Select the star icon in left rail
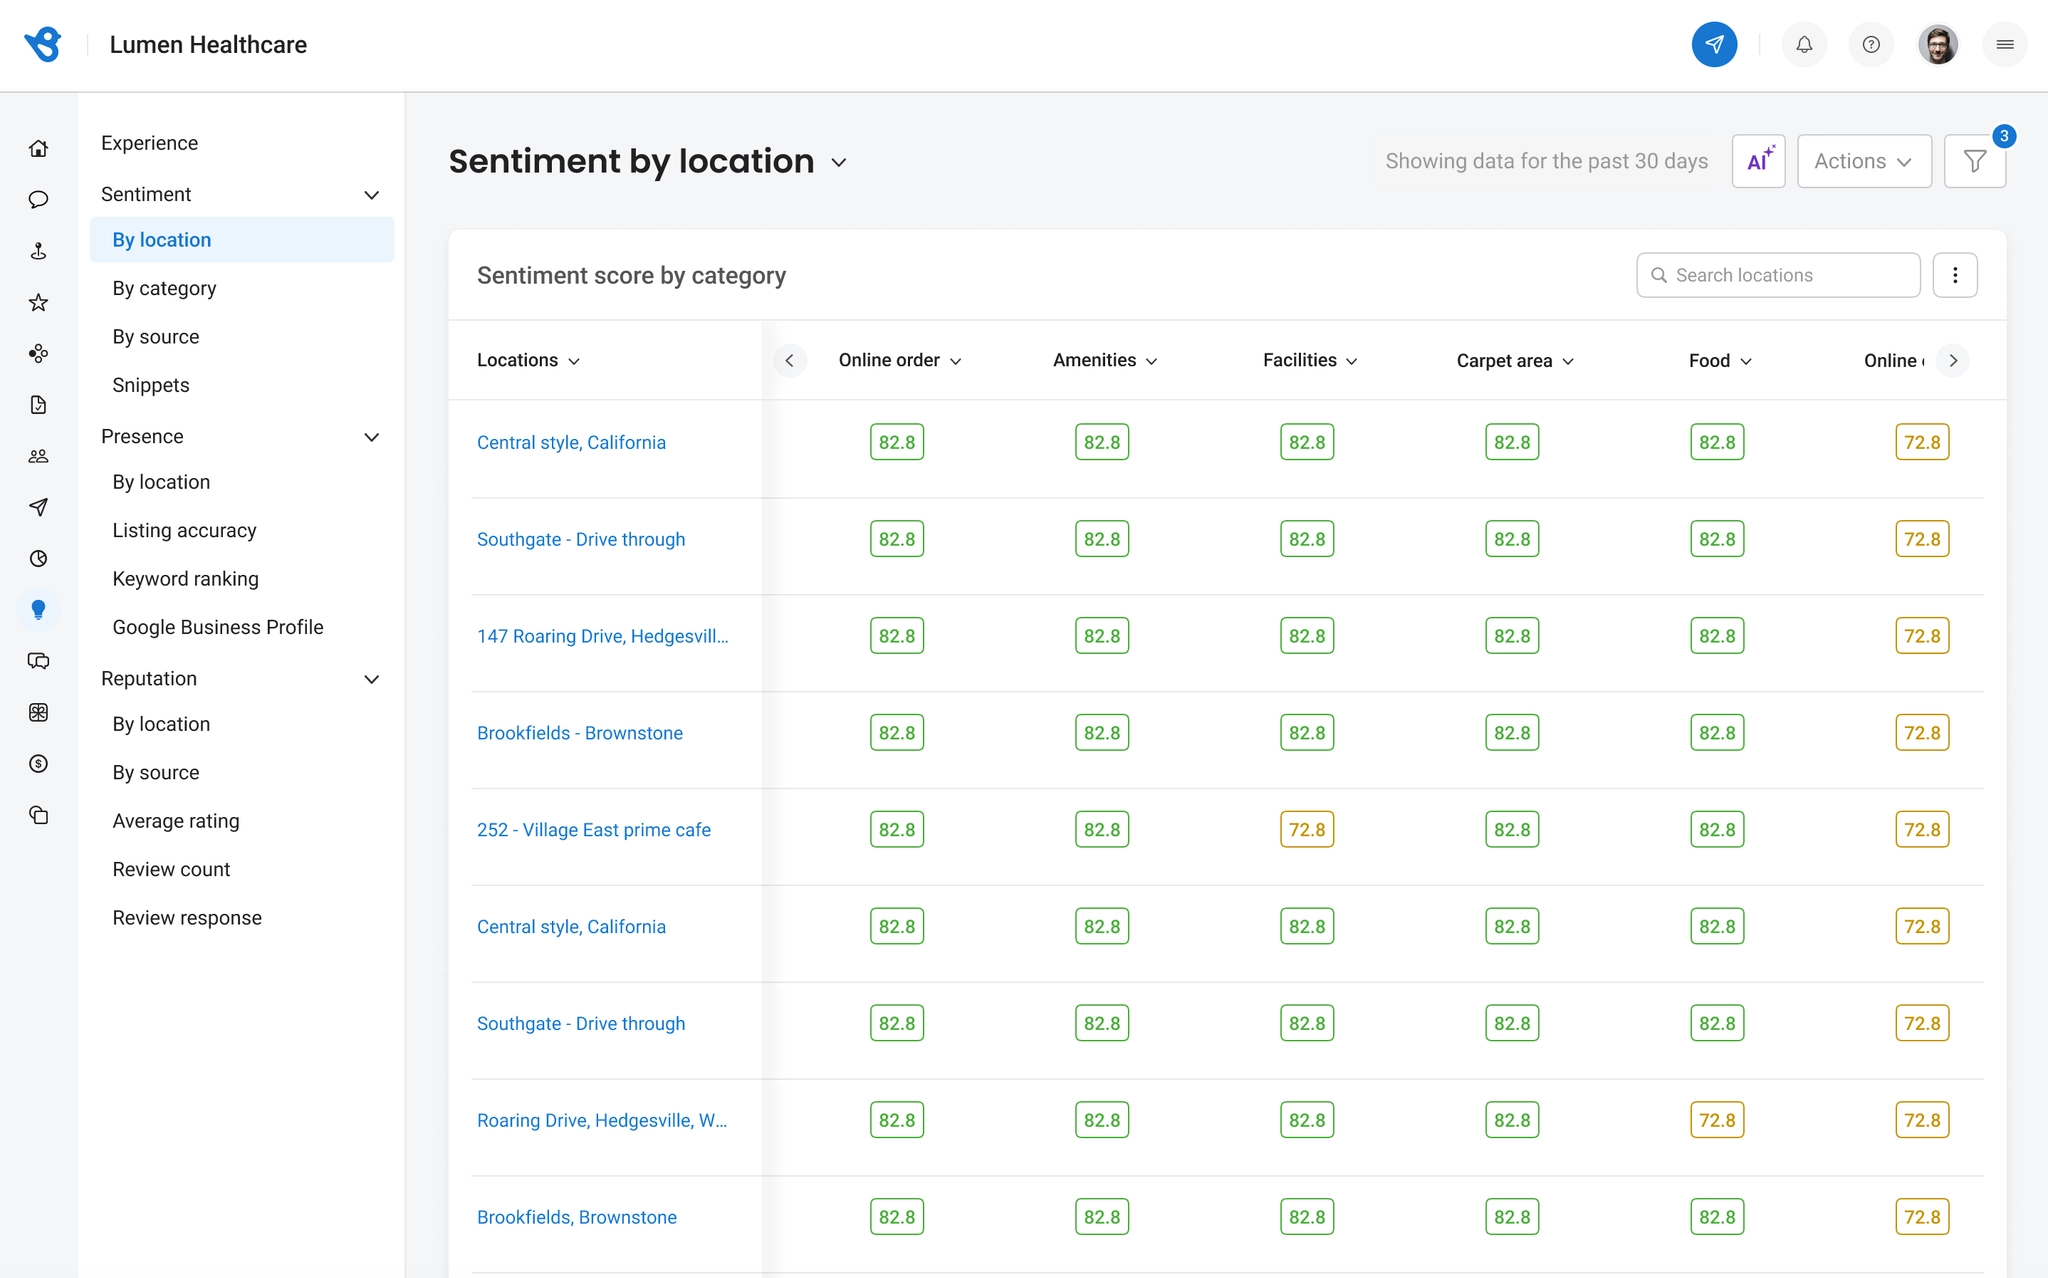The height and width of the screenshot is (1278, 2048). click(38, 302)
